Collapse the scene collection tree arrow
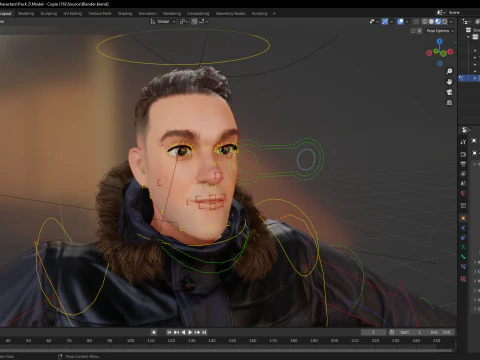The height and width of the screenshot is (360, 480). point(468,37)
